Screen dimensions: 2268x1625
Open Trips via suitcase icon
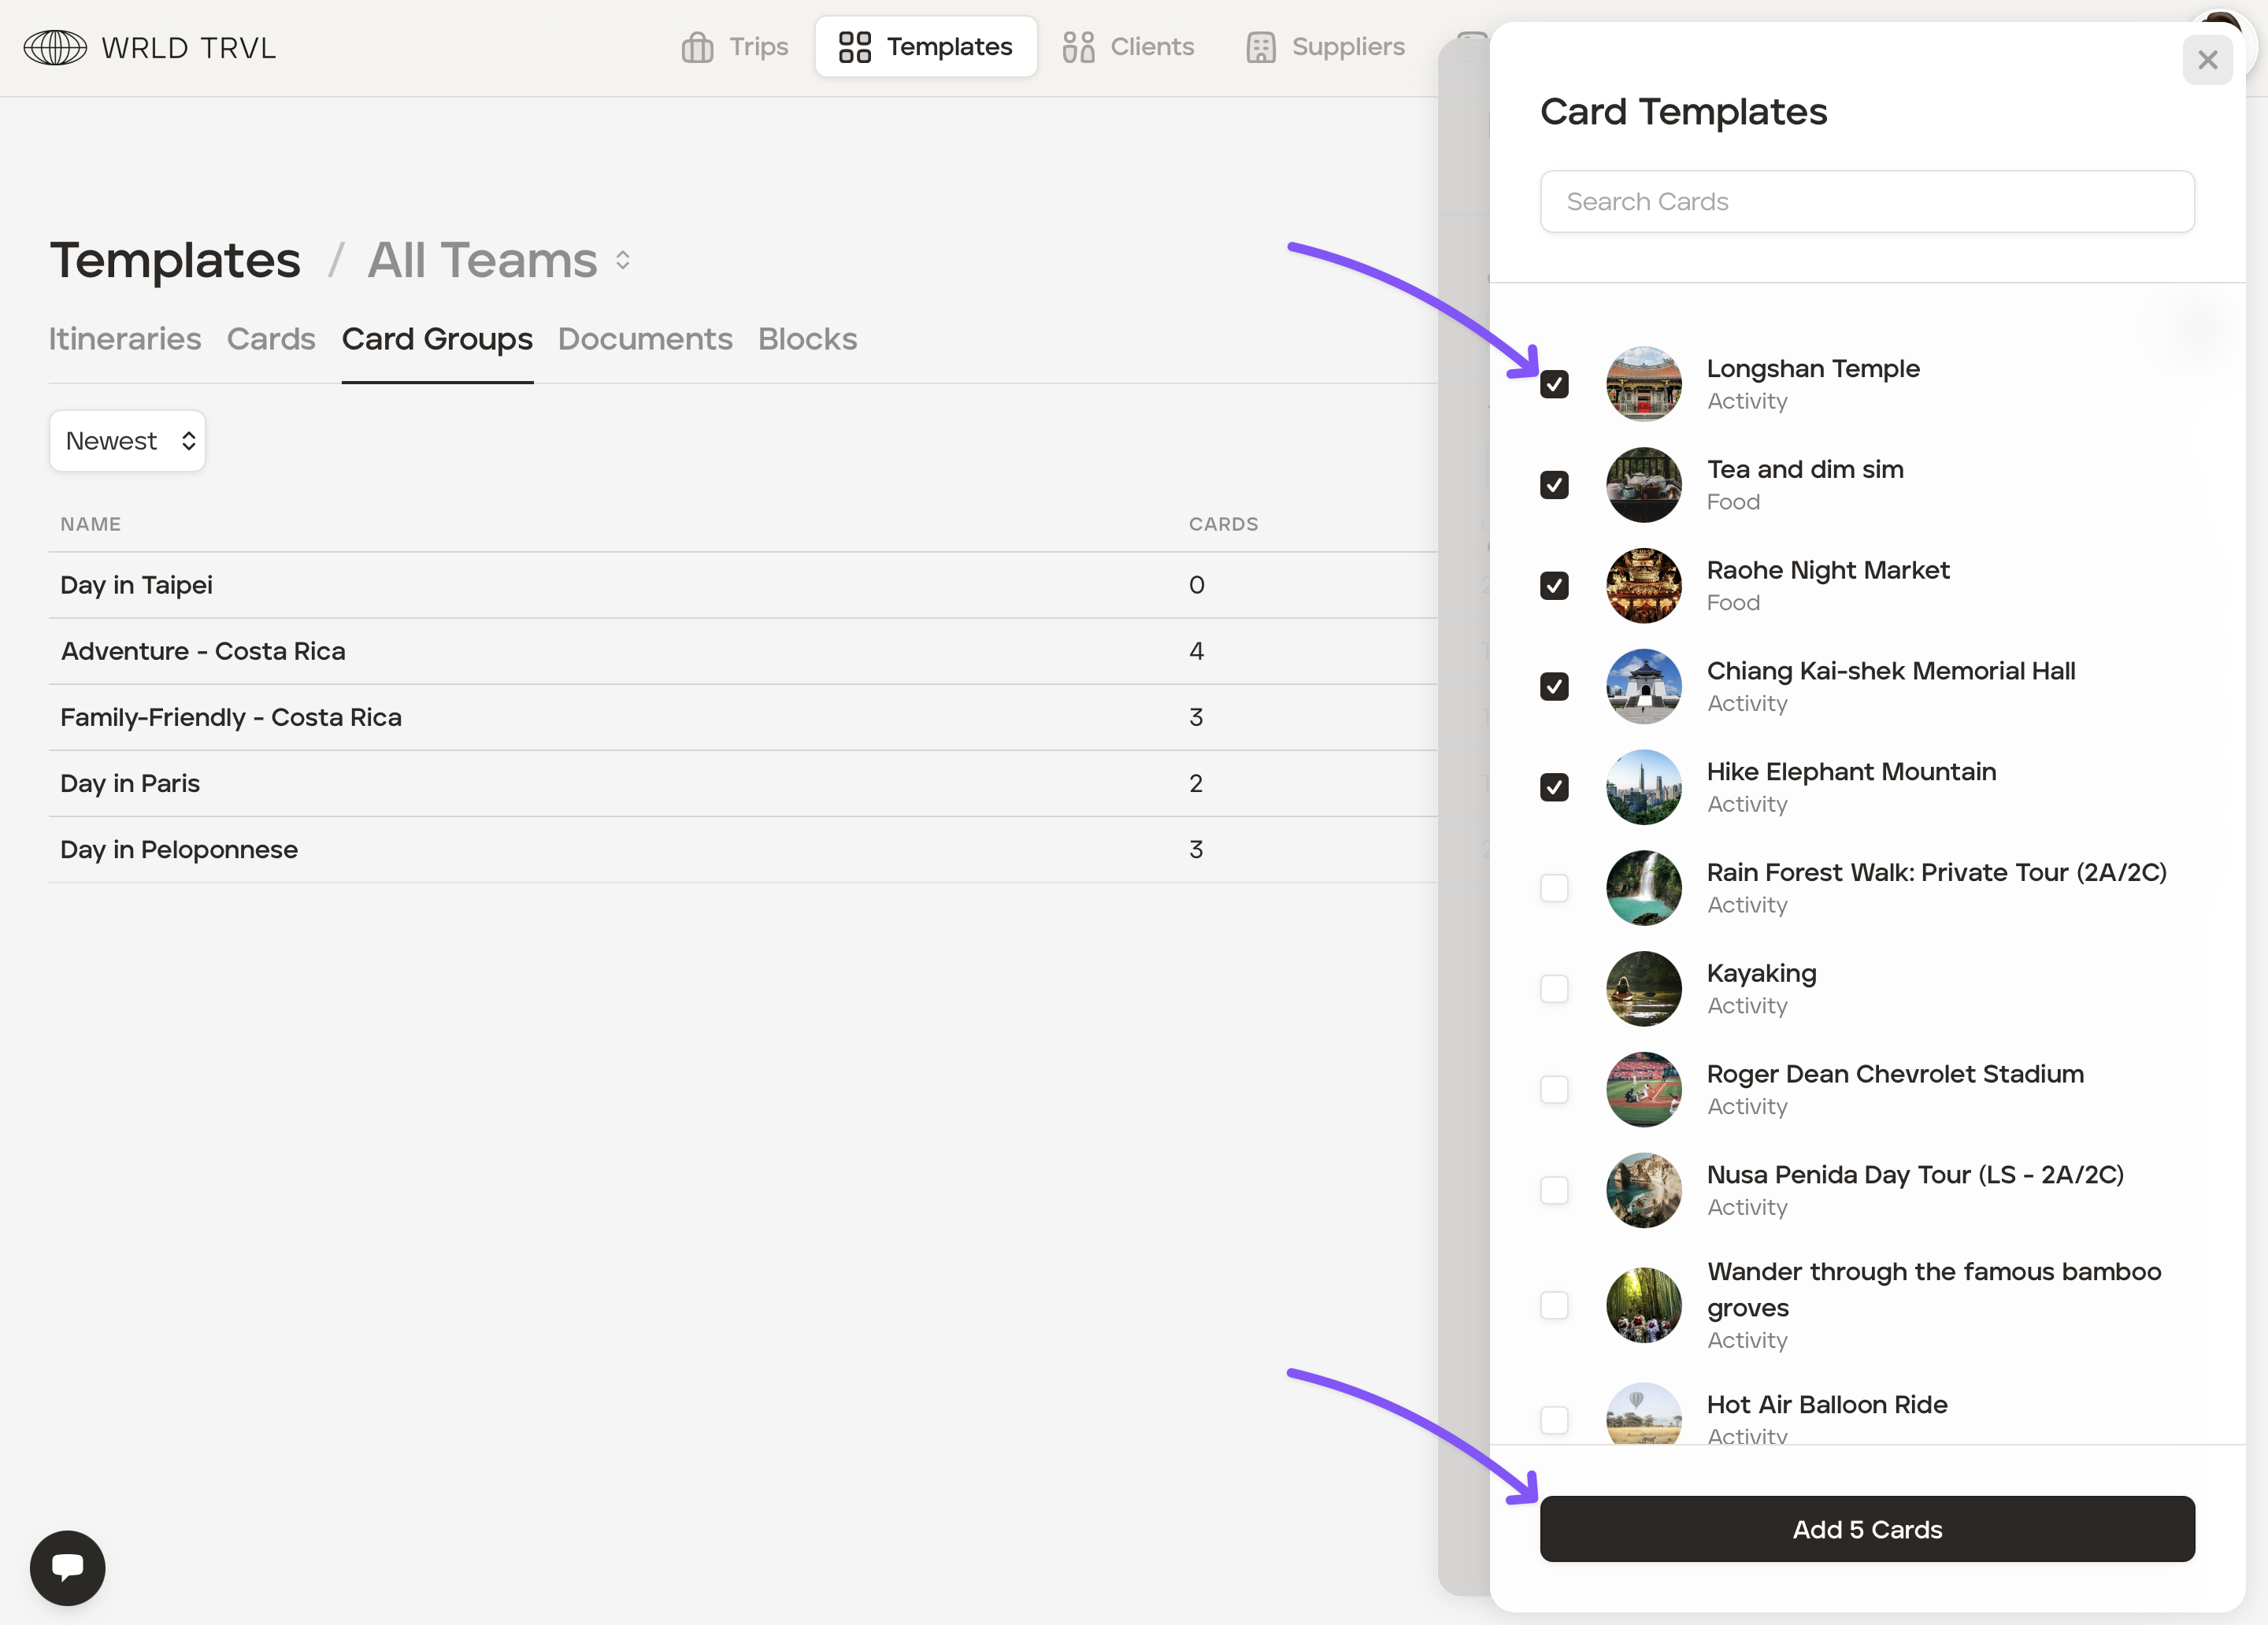(x=697, y=47)
